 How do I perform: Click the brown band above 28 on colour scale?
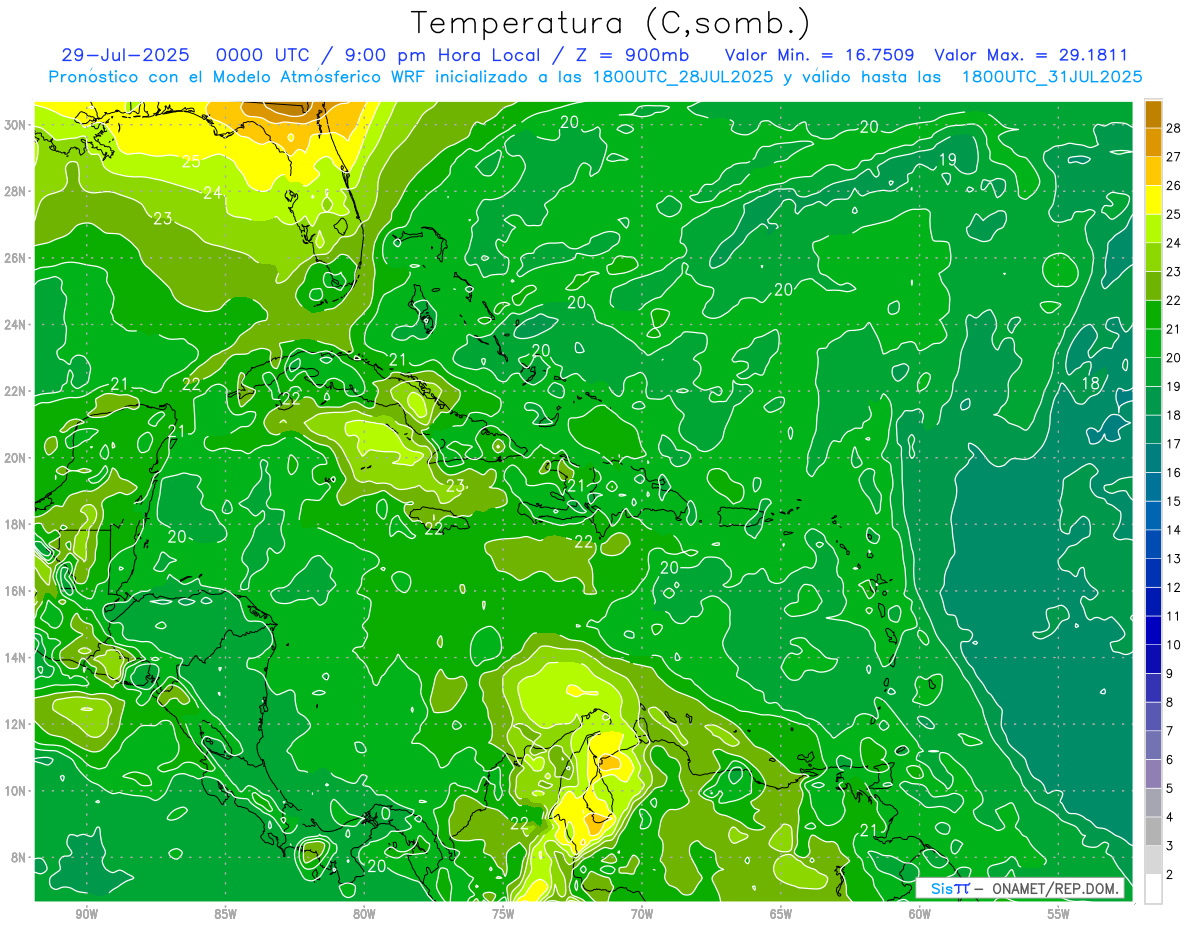click(x=1153, y=113)
